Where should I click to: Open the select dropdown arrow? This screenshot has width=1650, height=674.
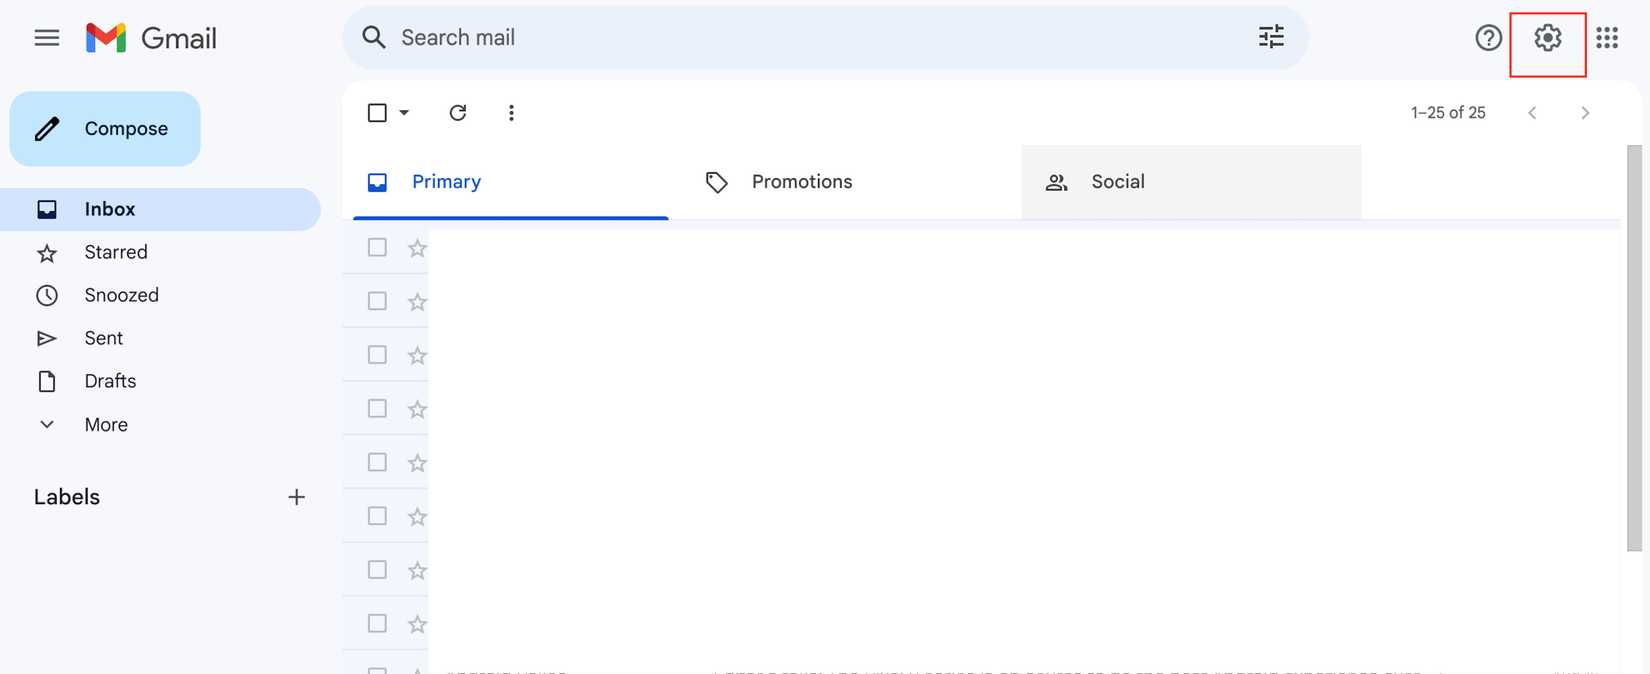[404, 113]
